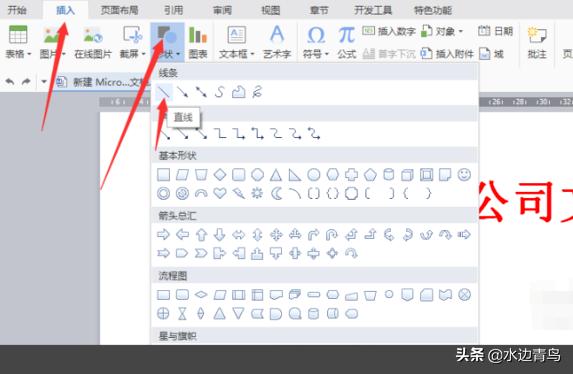Open the 特色功能 tab
This screenshot has width=573, height=374.
tap(433, 10)
